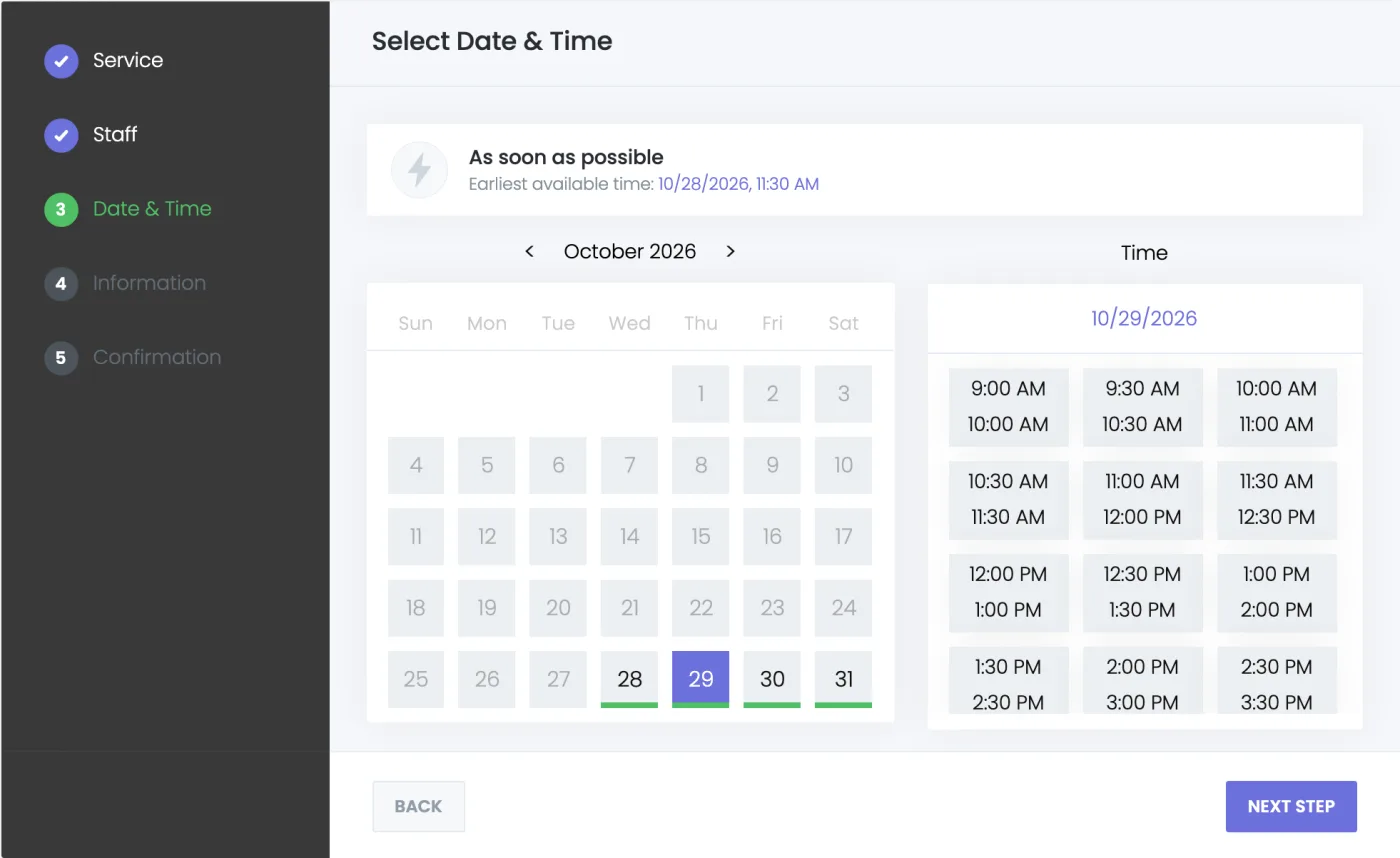Choose the earliest time 10/28/2026, 11:30 AM
The height and width of the screenshot is (858, 1400).
(738, 184)
